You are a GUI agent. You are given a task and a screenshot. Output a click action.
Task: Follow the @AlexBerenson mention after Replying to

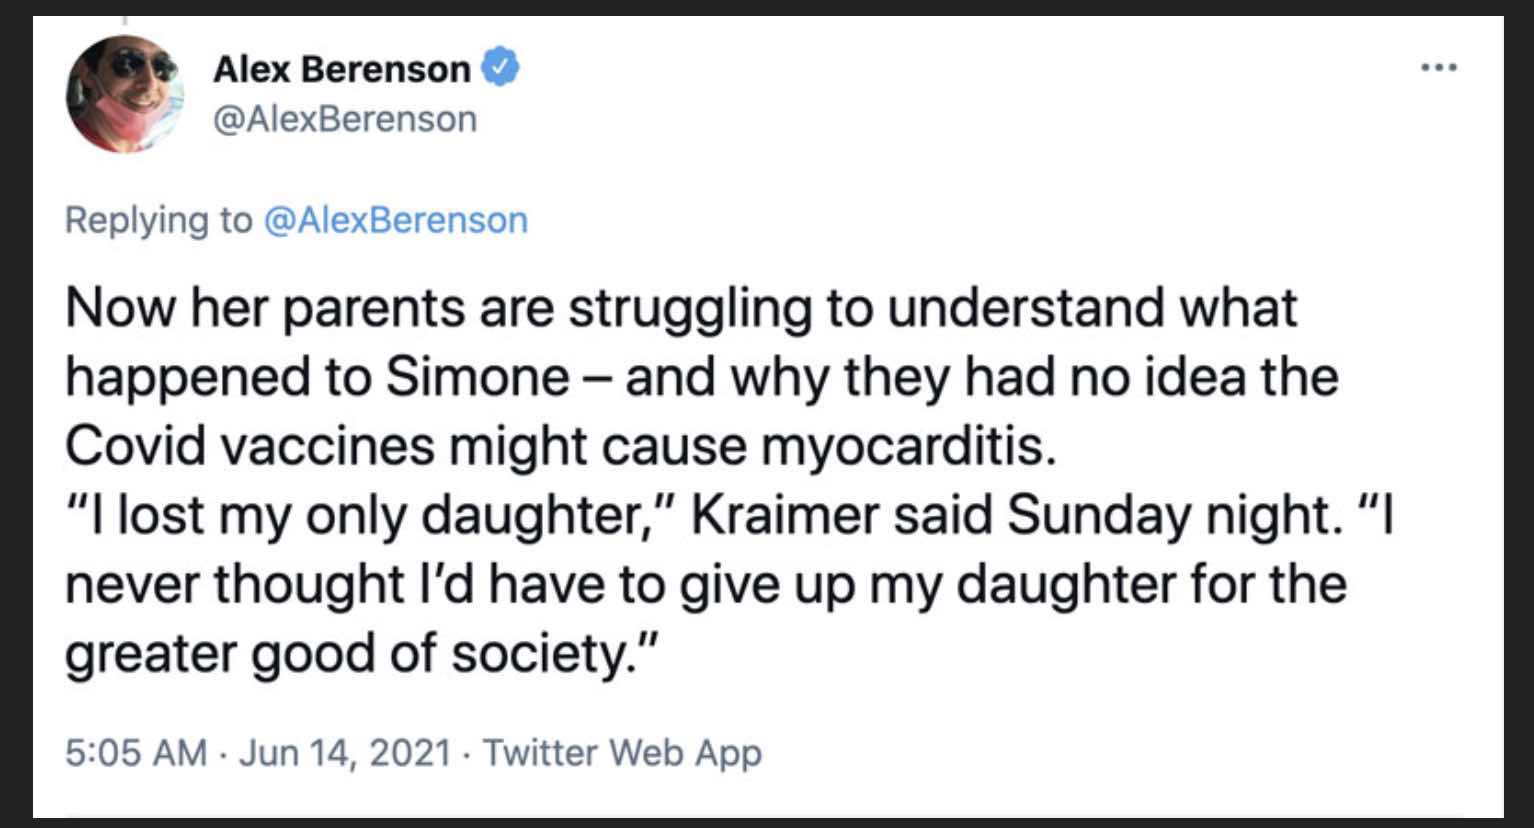coord(395,219)
